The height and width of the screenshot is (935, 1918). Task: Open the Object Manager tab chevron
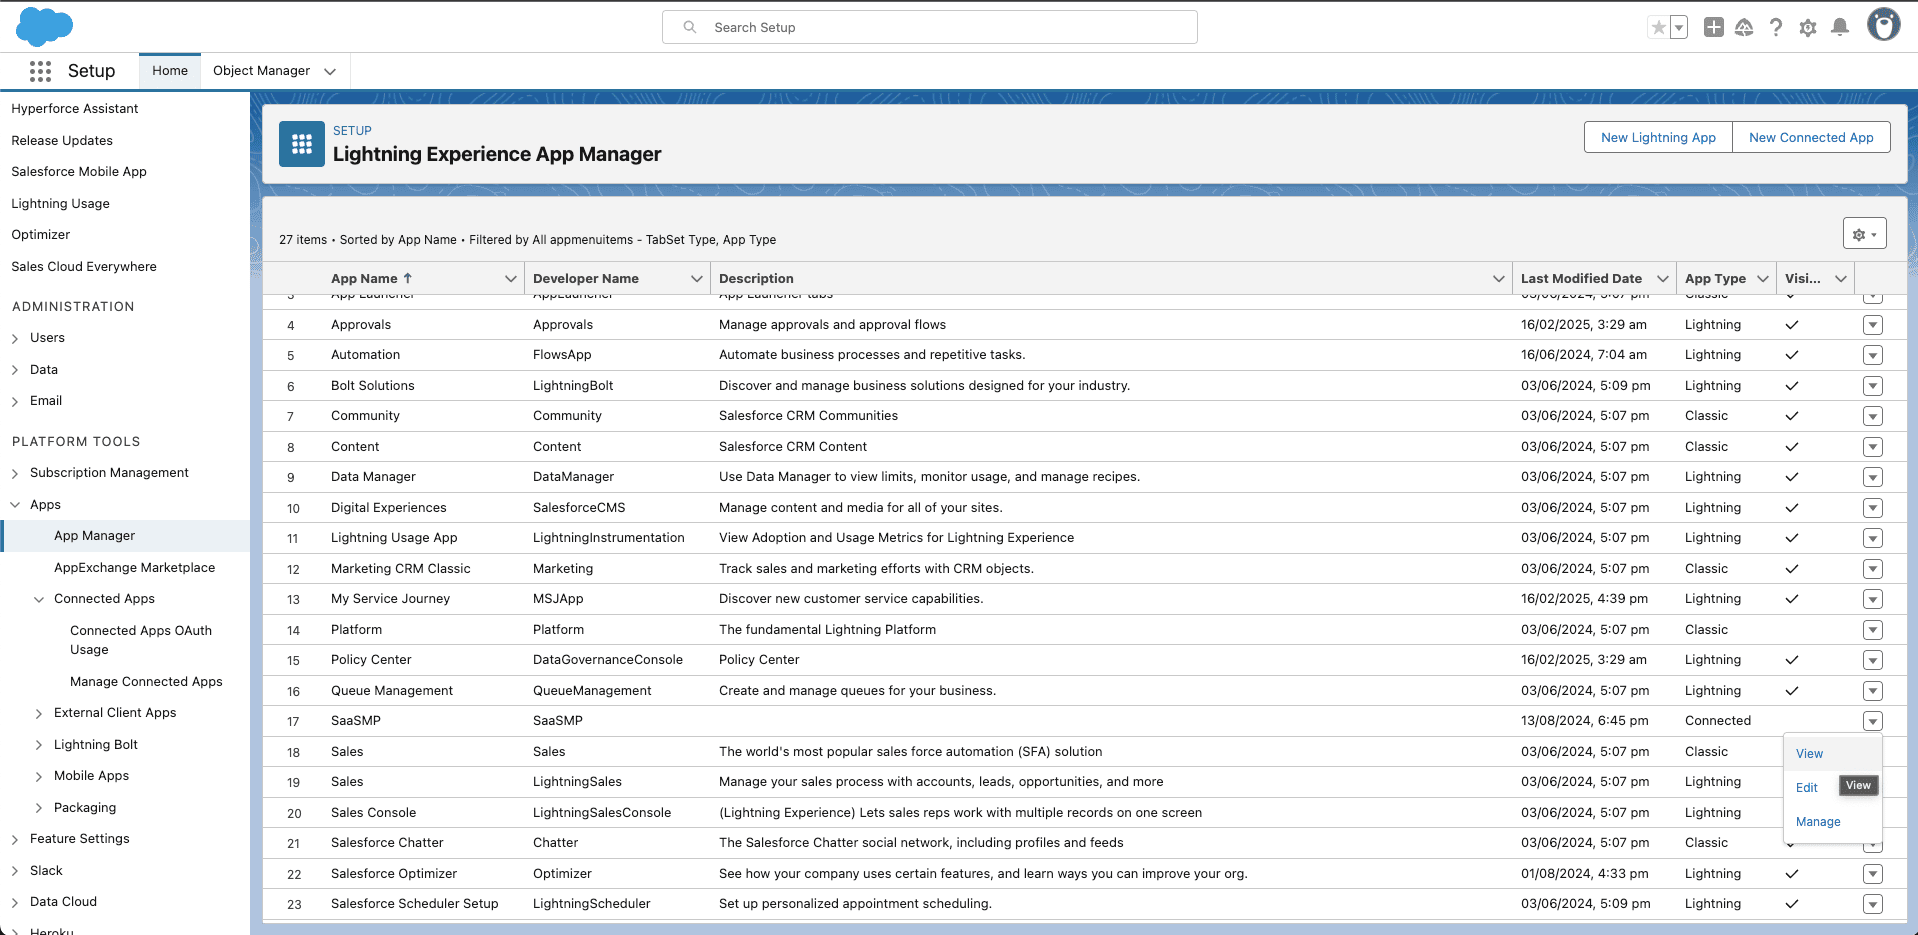[330, 71]
